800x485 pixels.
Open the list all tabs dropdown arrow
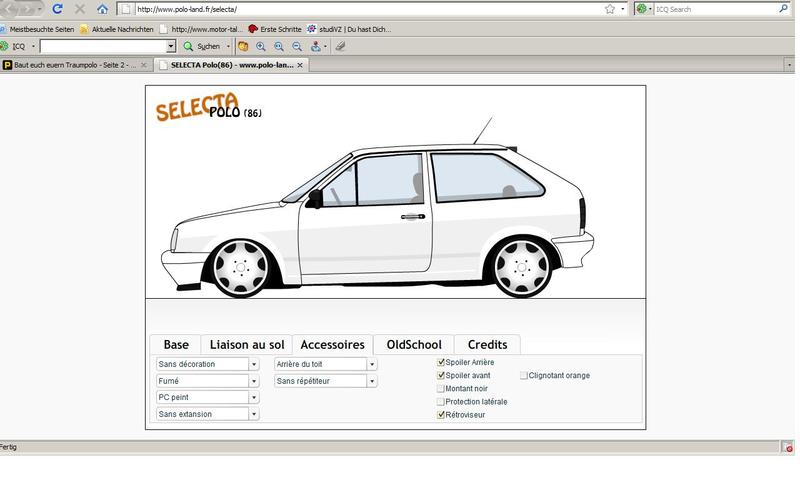[789, 65]
